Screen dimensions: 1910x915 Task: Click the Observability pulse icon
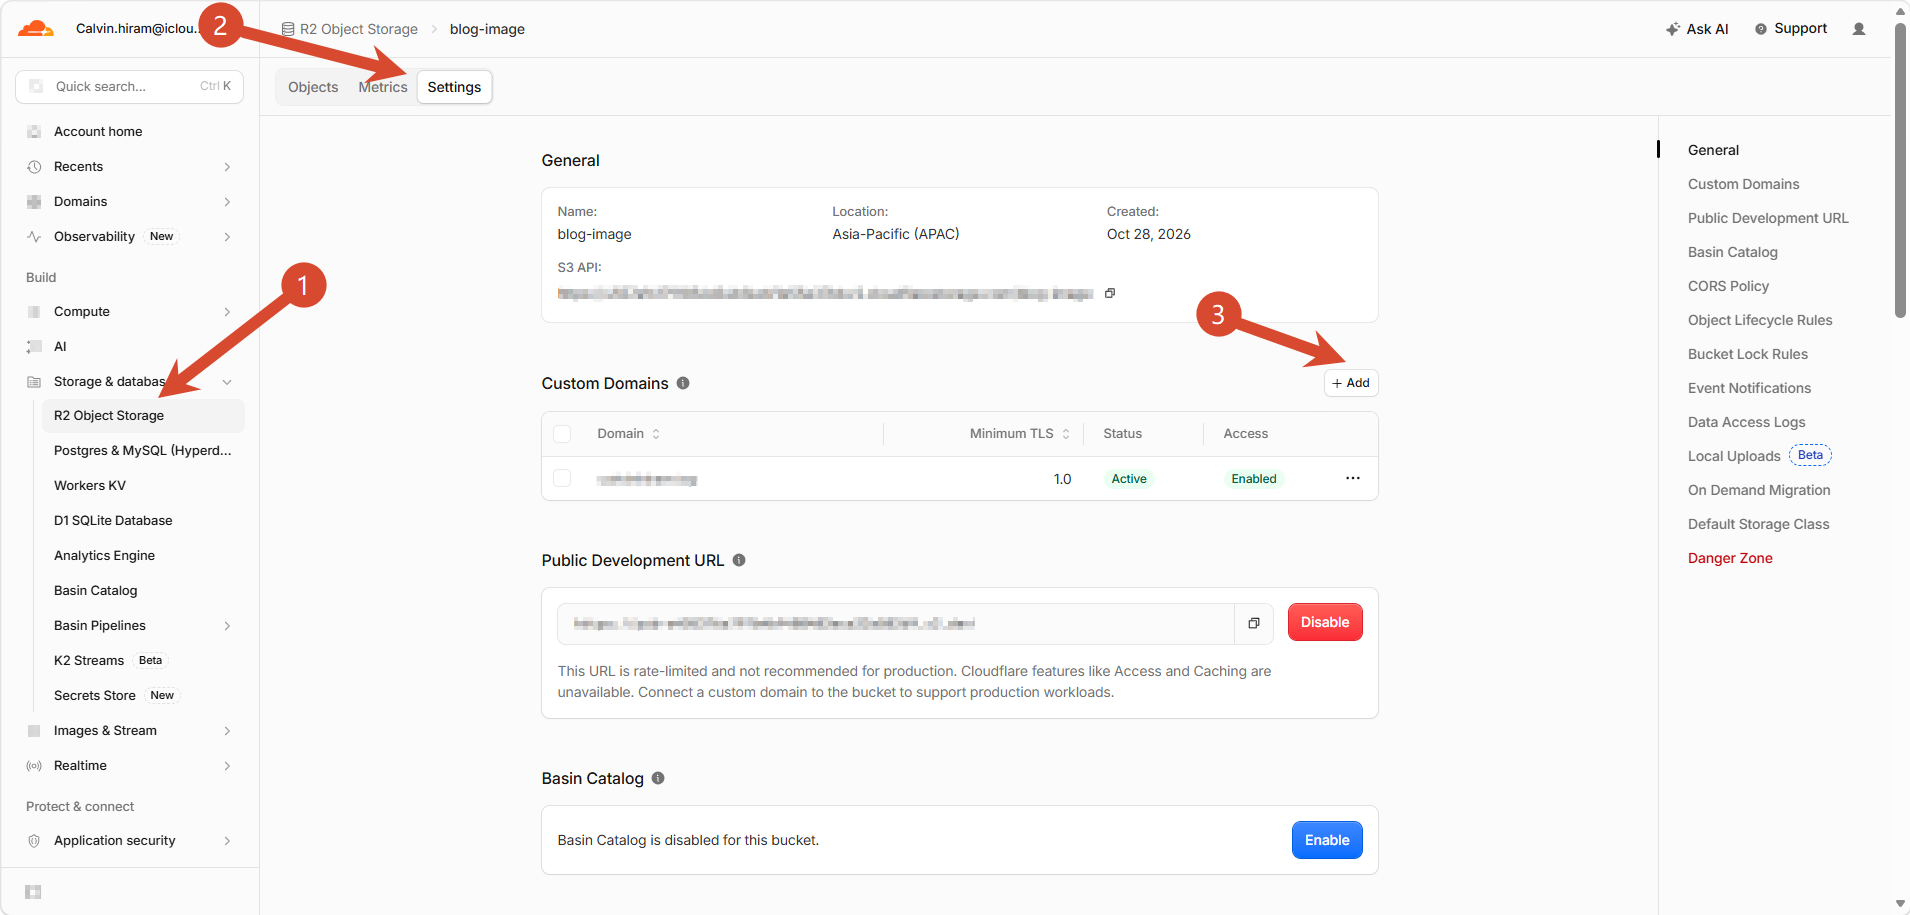click(34, 237)
